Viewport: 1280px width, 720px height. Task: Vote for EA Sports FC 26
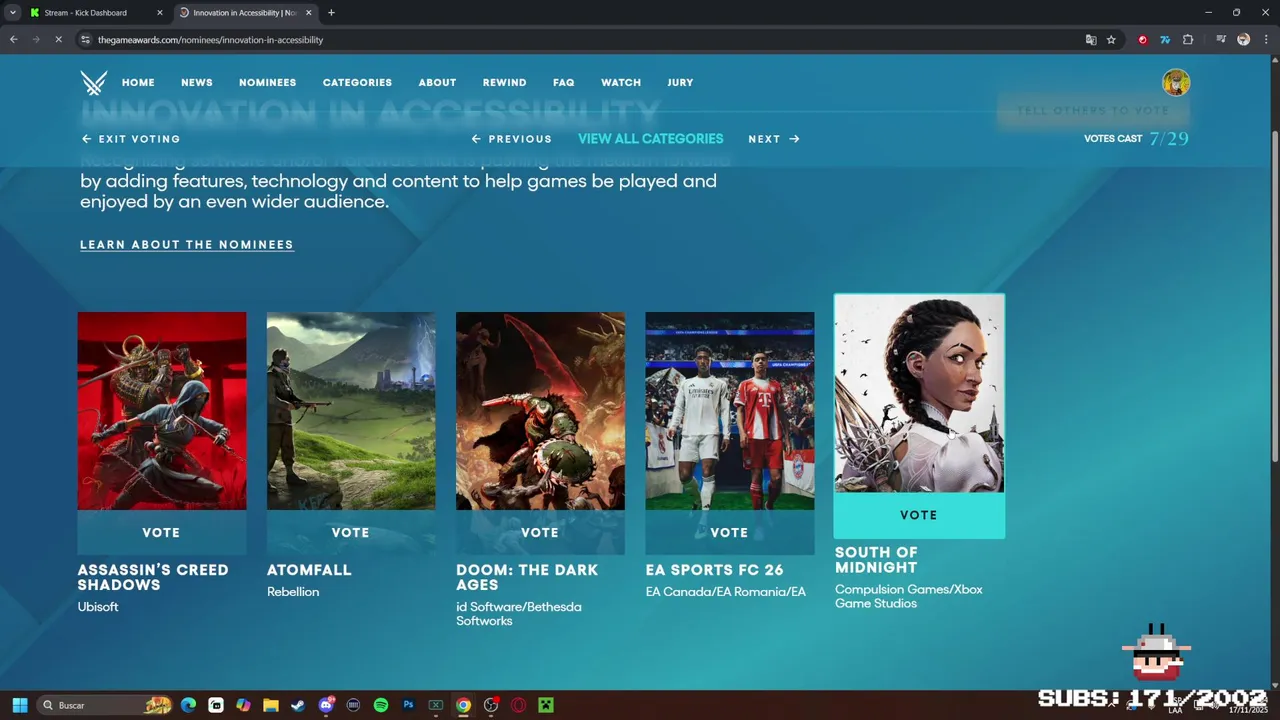729,533
